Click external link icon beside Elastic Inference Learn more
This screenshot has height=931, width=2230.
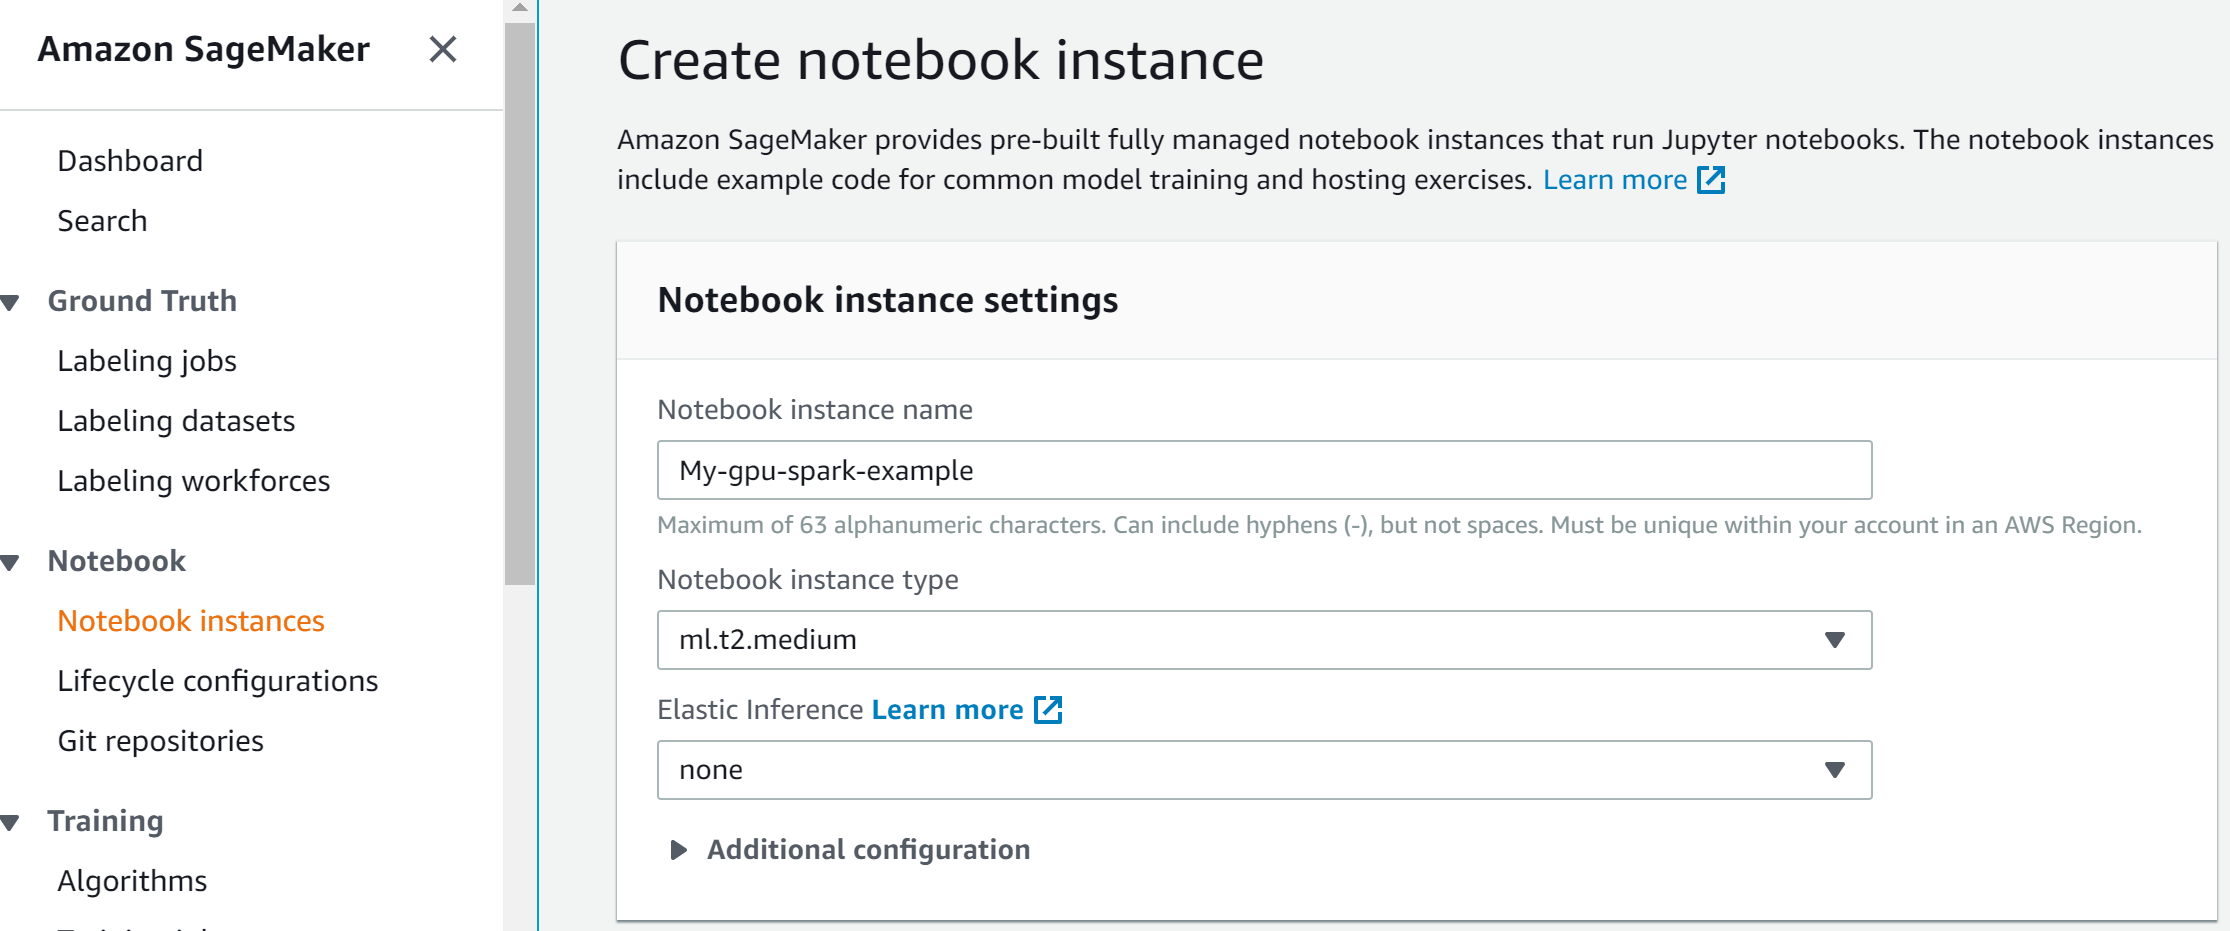(x=1047, y=710)
